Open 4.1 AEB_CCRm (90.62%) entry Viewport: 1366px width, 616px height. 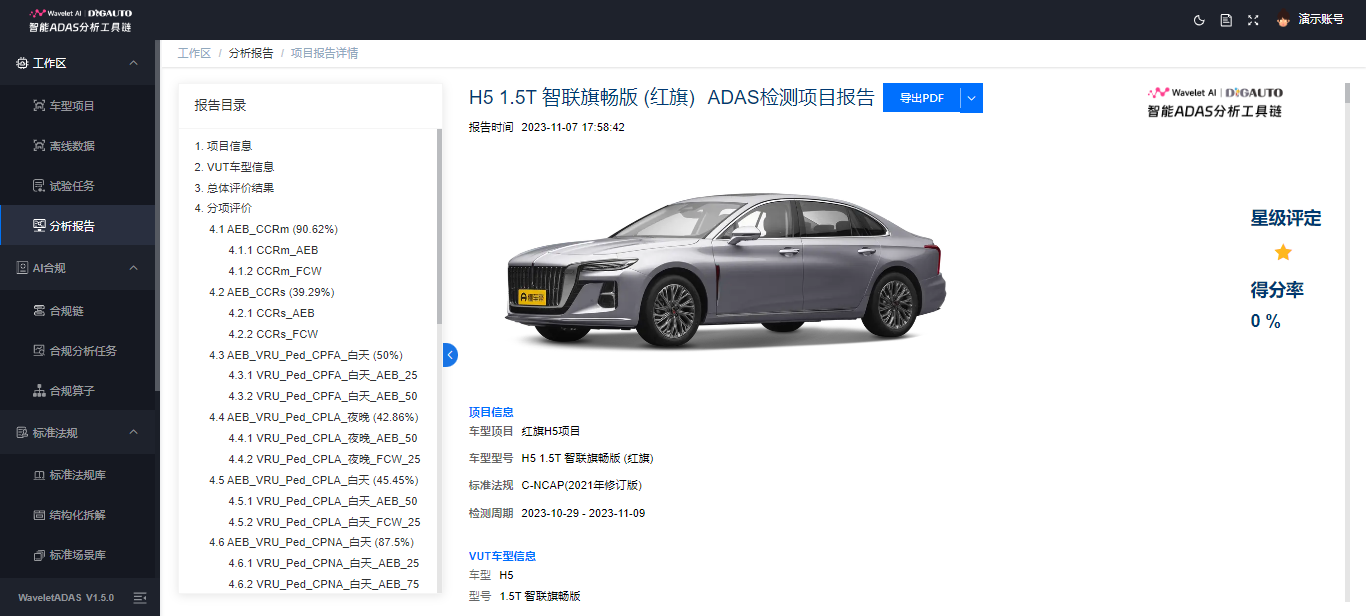(x=273, y=229)
